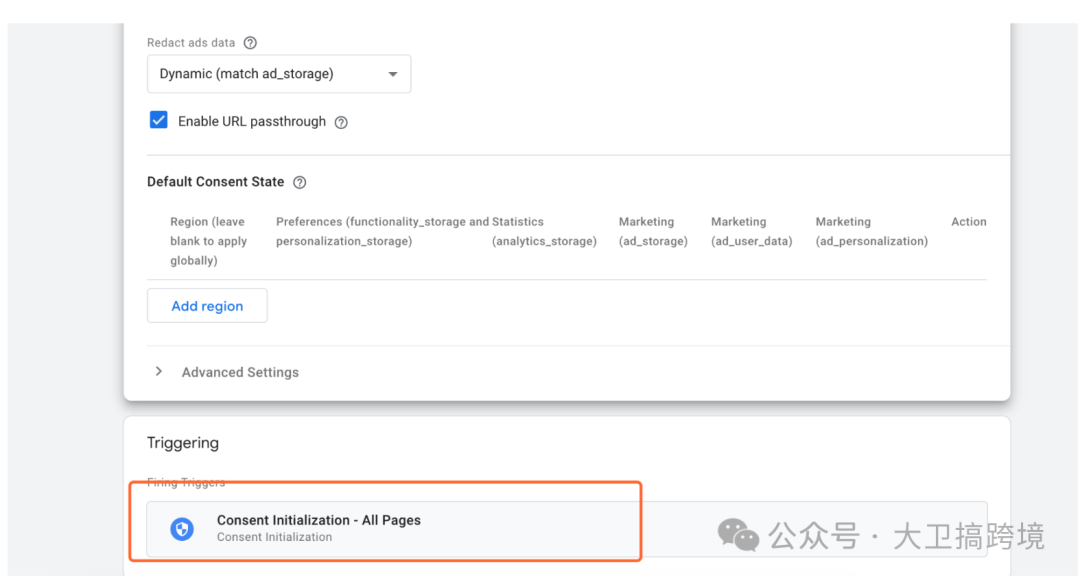Click the Marketing (ad_storage) column header
The image size is (1080, 580).
click(653, 231)
